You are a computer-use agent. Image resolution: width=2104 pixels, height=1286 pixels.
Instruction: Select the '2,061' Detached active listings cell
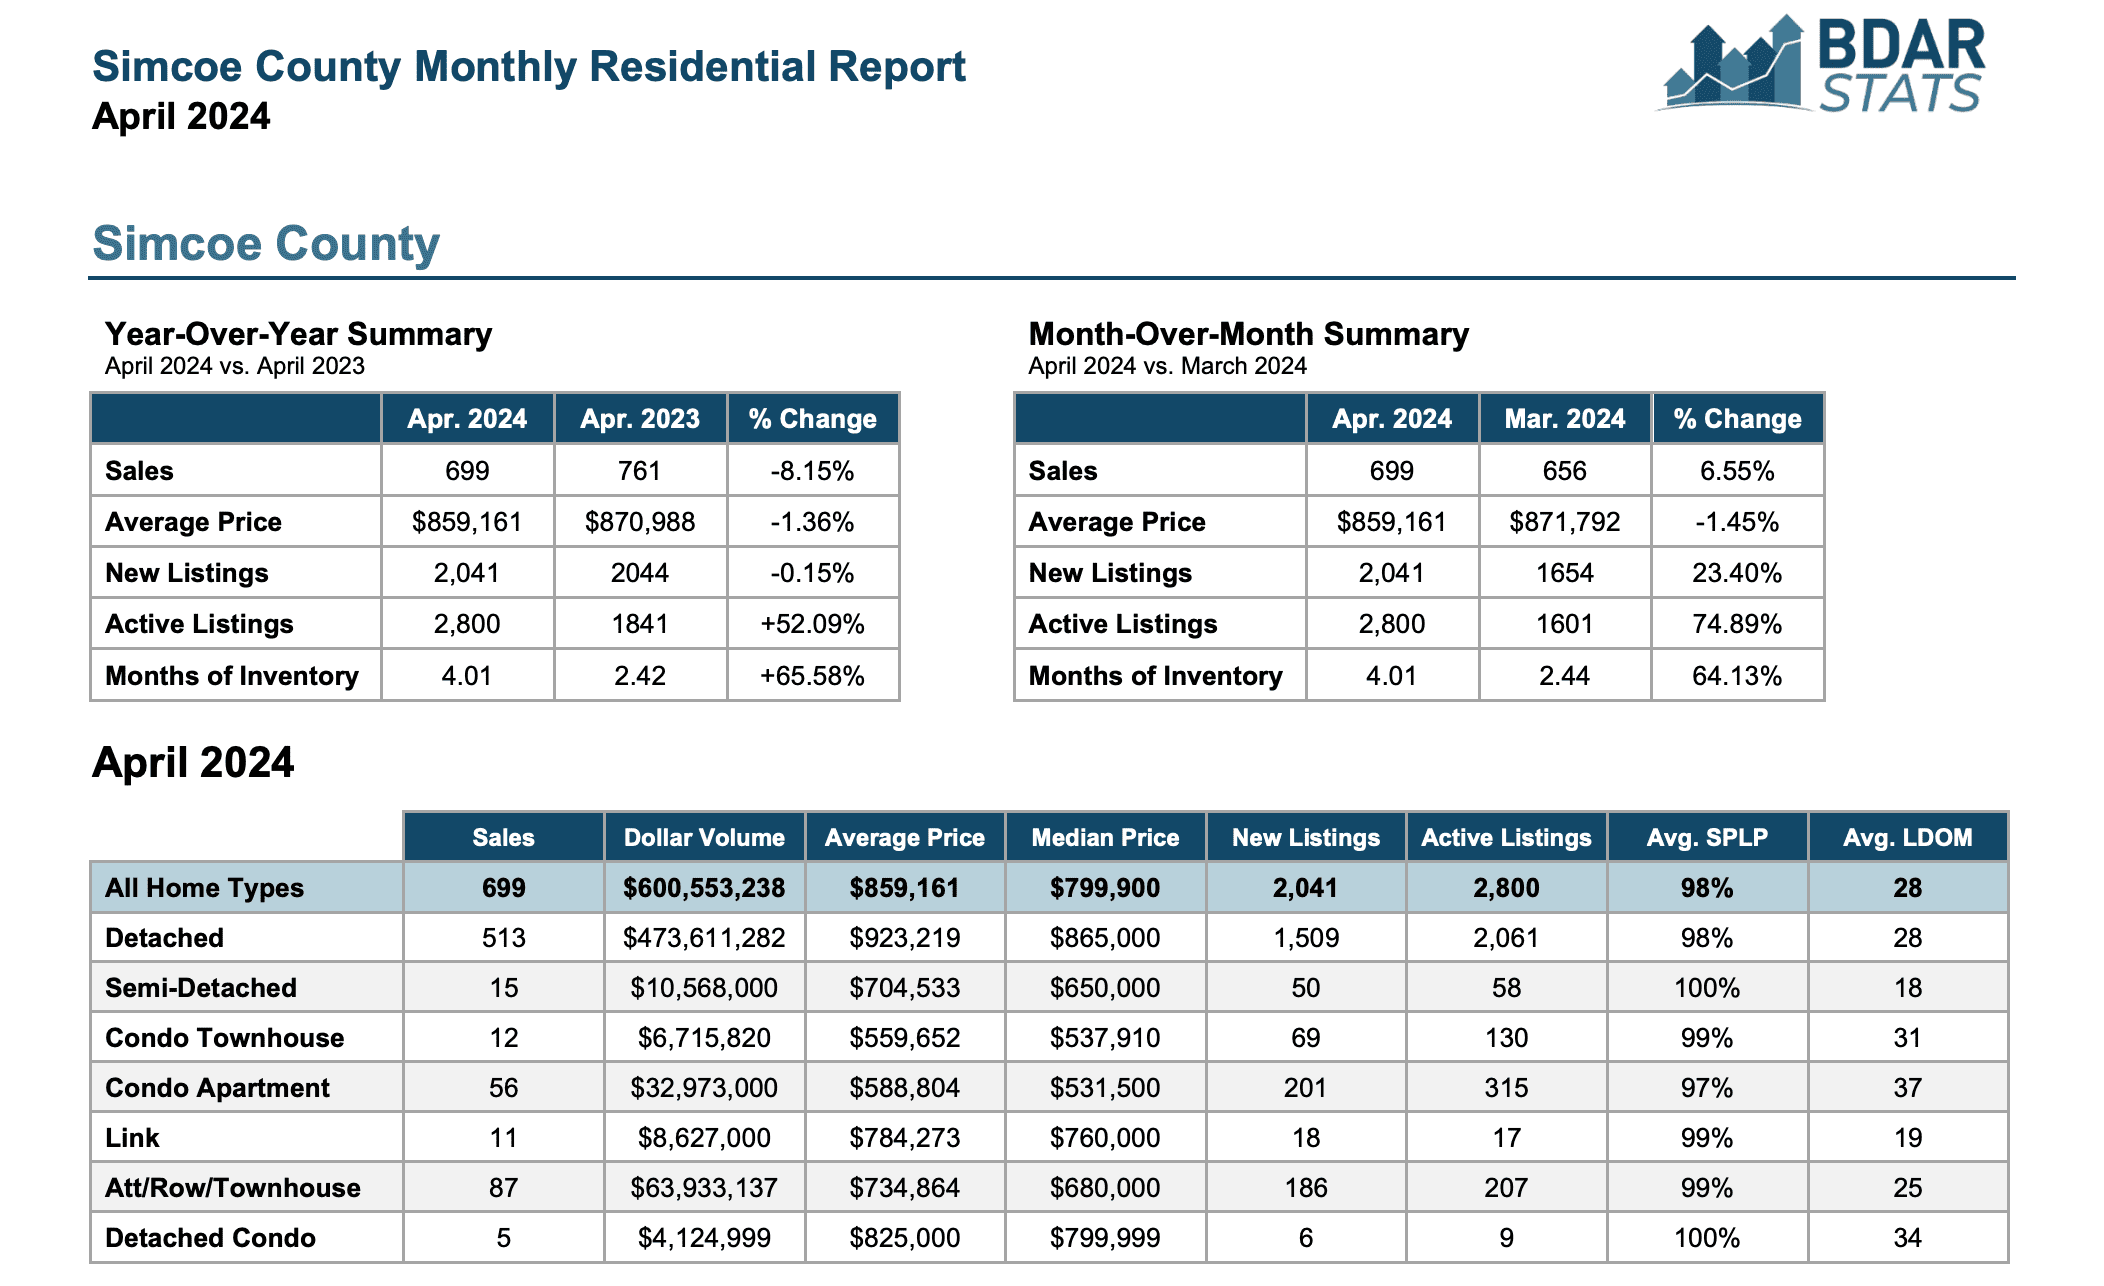click(x=1507, y=938)
